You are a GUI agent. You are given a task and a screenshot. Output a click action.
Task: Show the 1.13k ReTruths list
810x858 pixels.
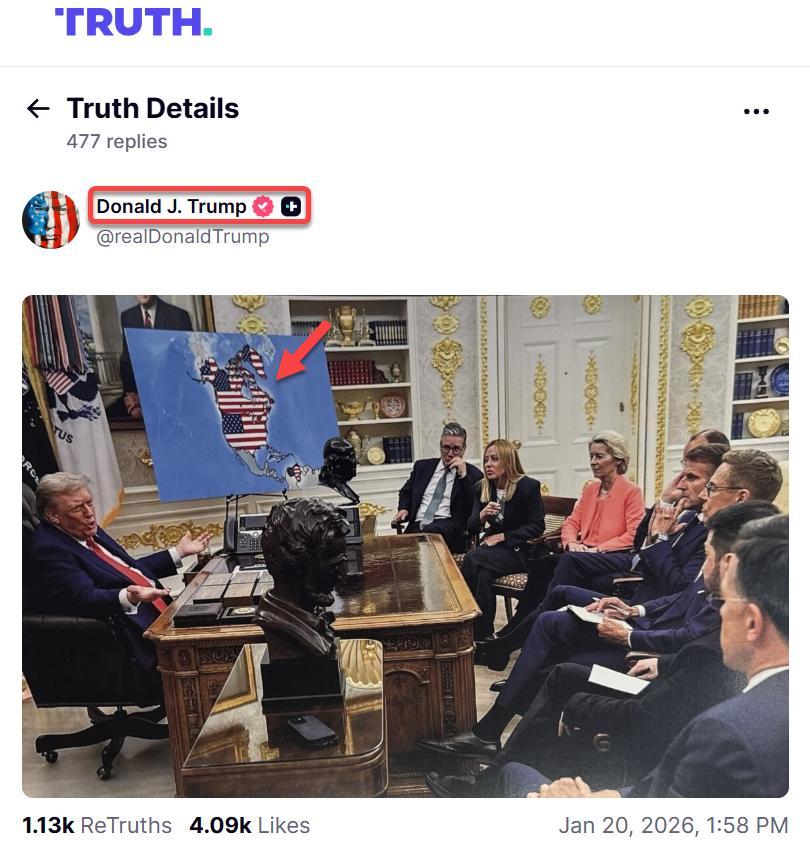click(97, 825)
